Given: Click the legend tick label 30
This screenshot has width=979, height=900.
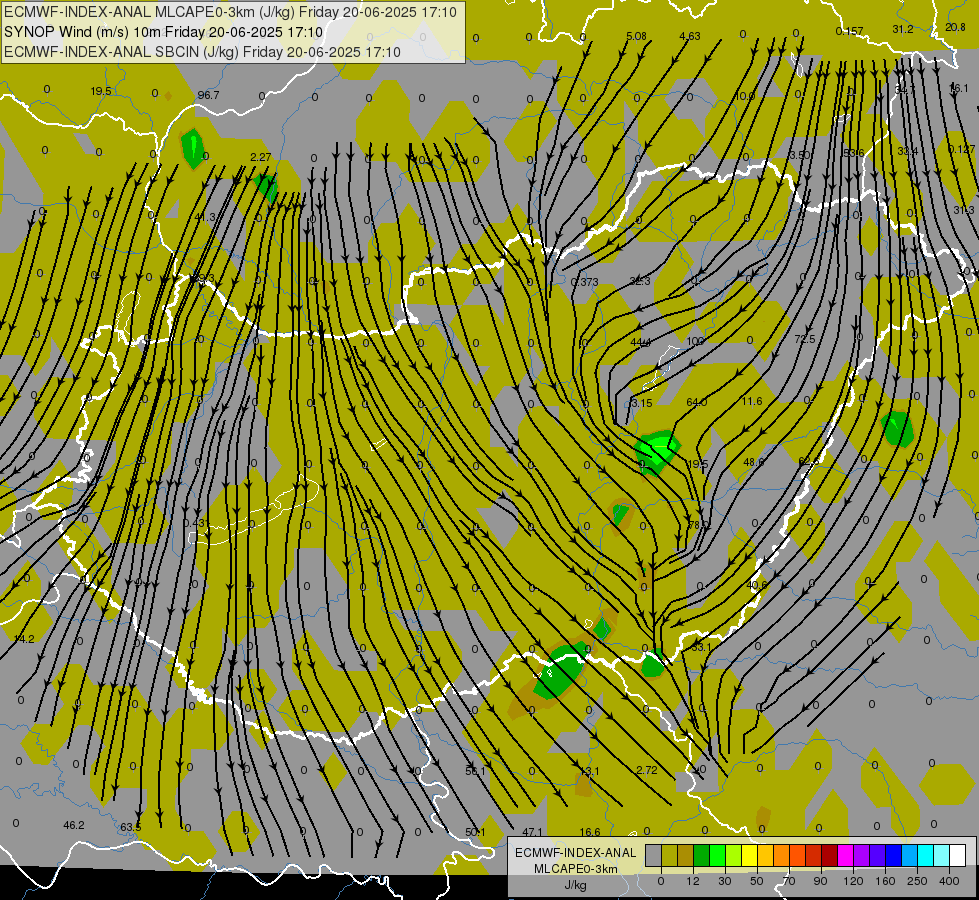Looking at the screenshot, I should pos(724,881).
